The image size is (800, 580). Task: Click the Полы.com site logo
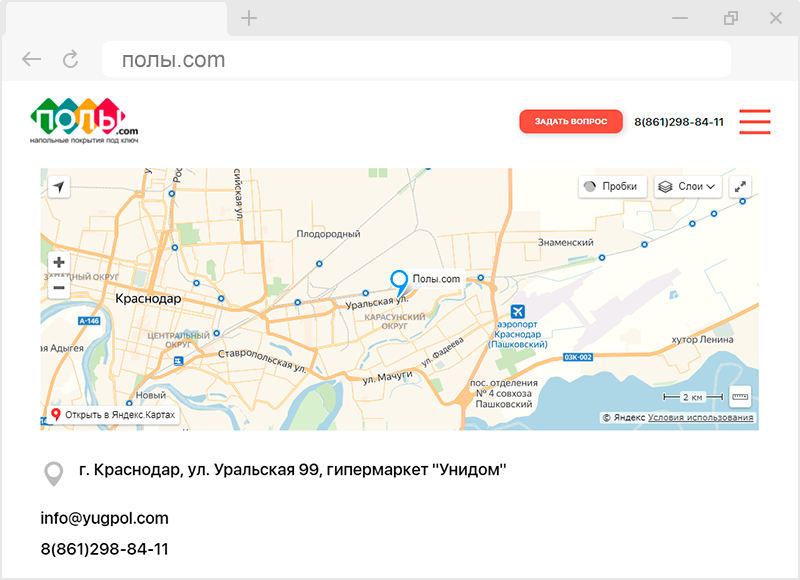click(84, 120)
